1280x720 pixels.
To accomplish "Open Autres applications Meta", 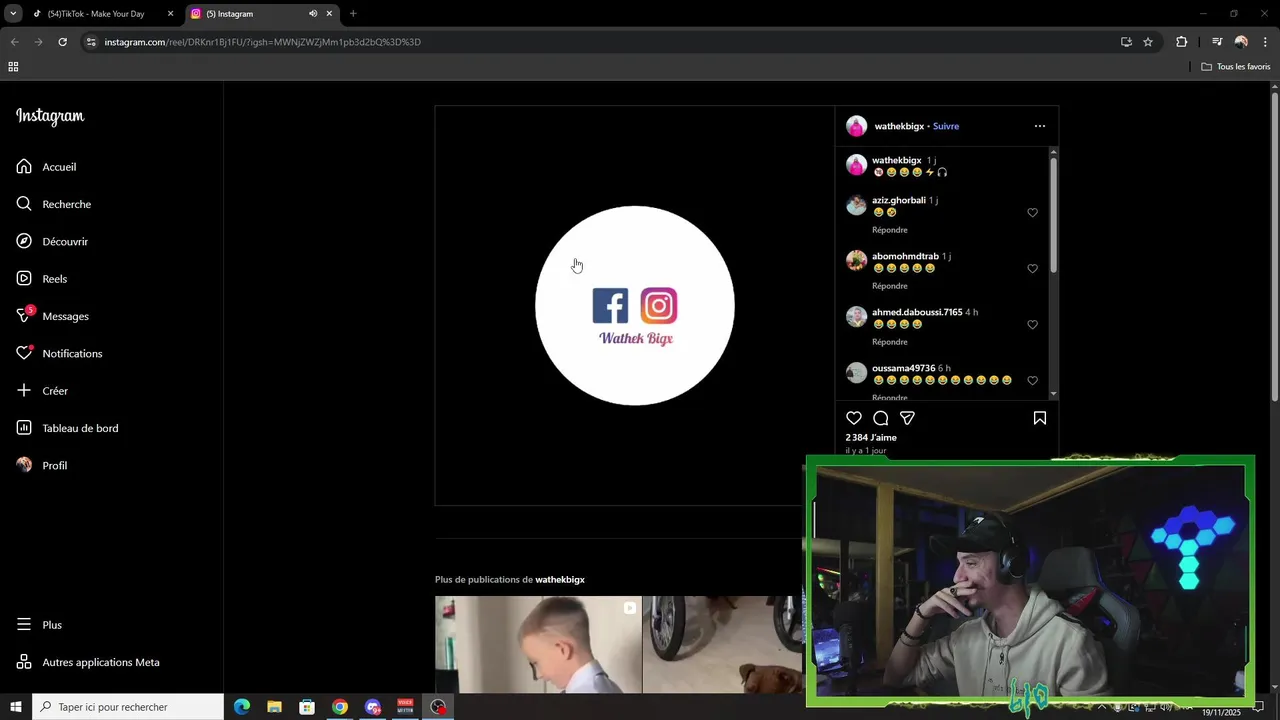I will 88,662.
